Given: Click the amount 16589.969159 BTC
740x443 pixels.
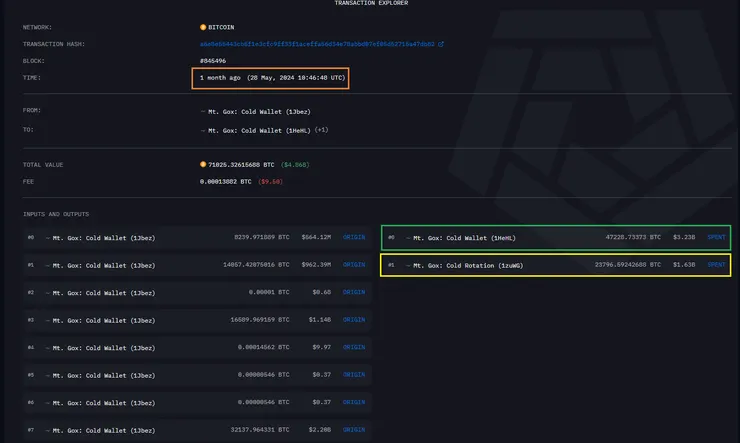Looking at the screenshot, I should coord(260,320).
